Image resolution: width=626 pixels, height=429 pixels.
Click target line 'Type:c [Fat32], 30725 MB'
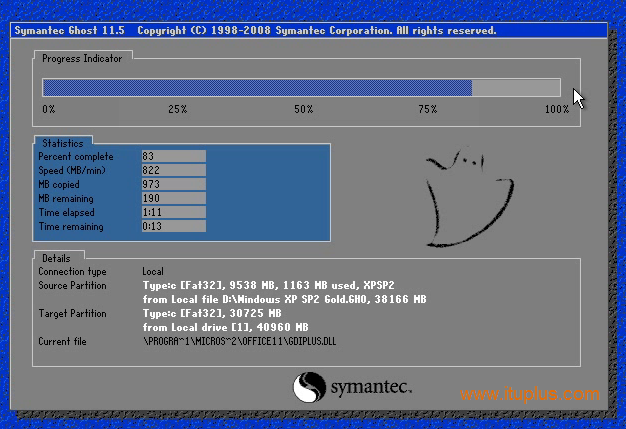pos(212,313)
